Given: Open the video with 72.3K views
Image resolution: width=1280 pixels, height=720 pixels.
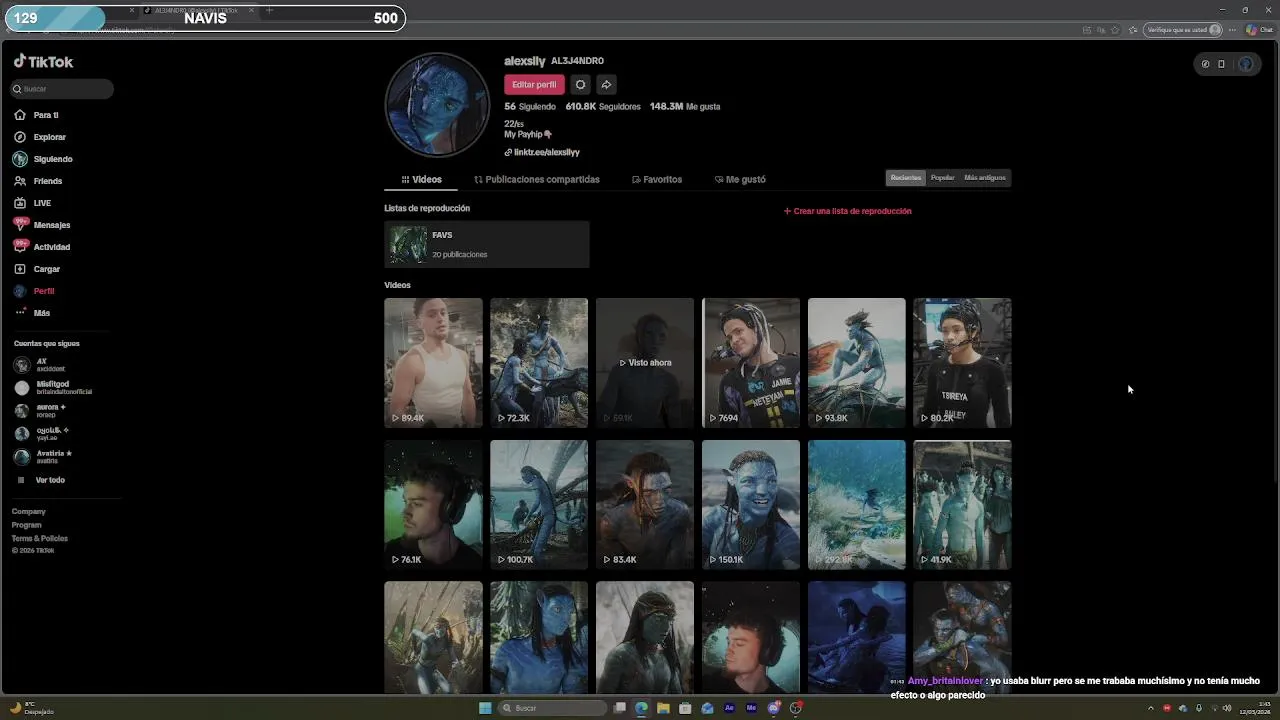Looking at the screenshot, I should pyautogui.click(x=539, y=363).
